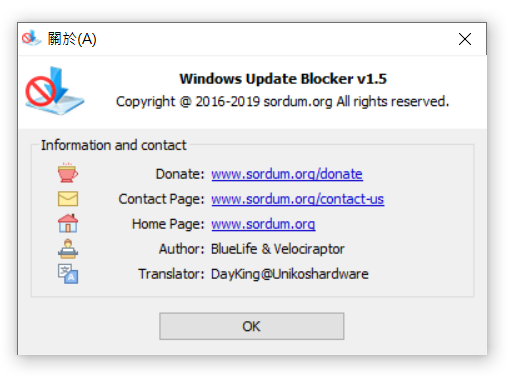This screenshot has height=381, width=510.
Task: Click the Donate label
Action: tap(180, 174)
